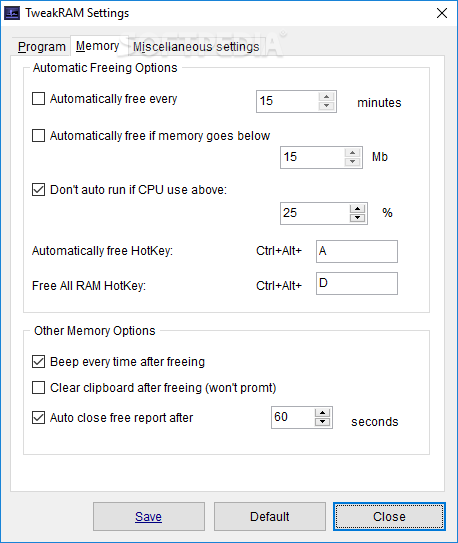The width and height of the screenshot is (458, 543).
Task: Increase auto close seconds with up arrow
Action: click(323, 412)
